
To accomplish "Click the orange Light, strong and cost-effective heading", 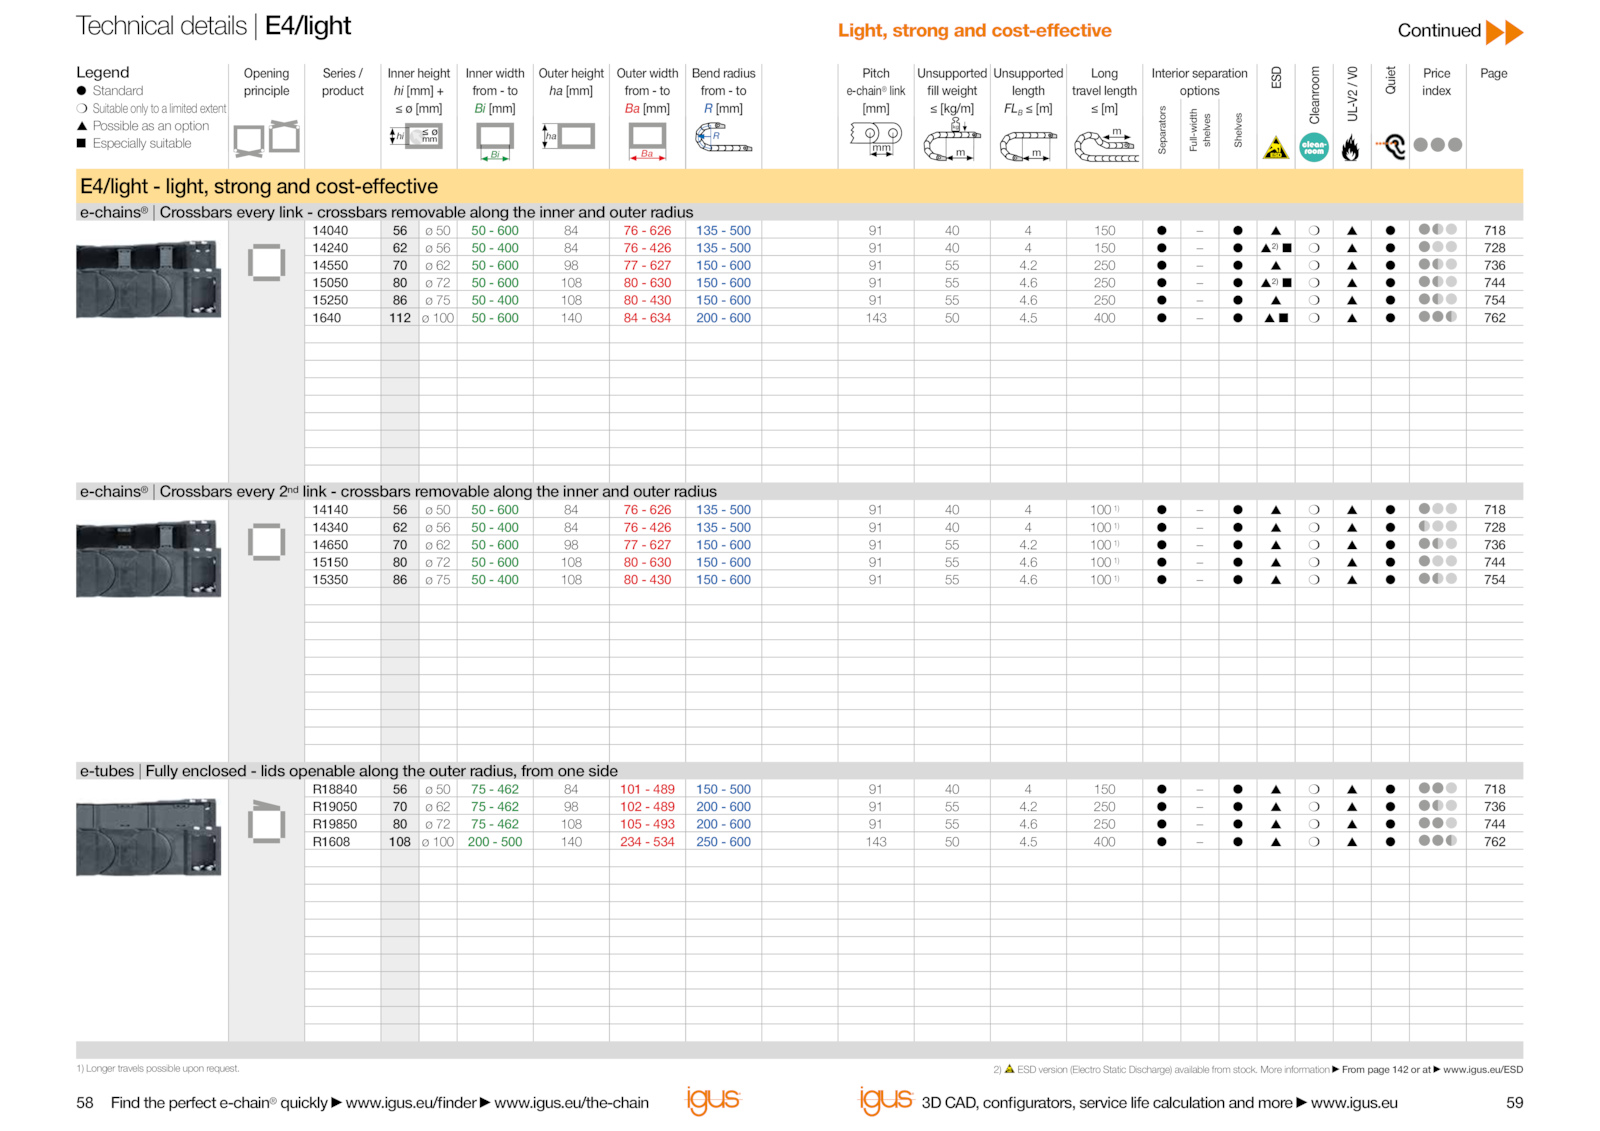I will click(x=975, y=31).
